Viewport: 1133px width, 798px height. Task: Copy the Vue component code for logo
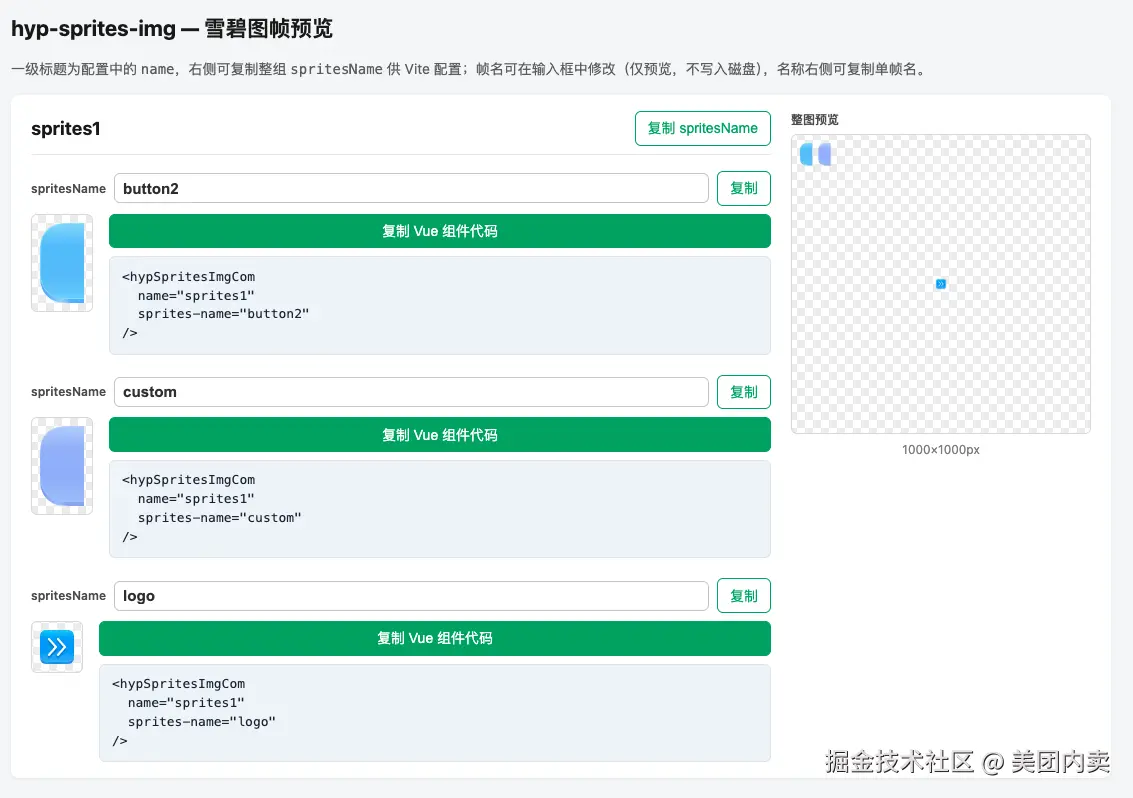(434, 638)
